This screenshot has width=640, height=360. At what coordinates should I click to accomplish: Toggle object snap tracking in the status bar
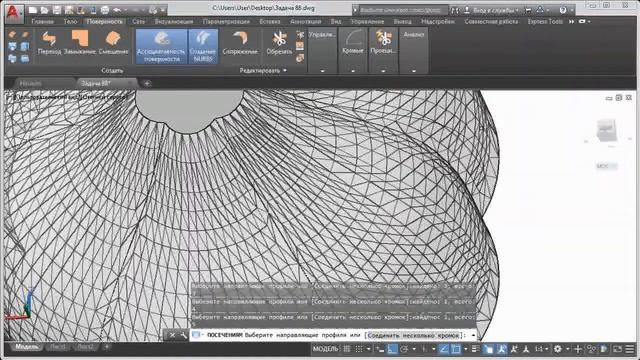444,349
